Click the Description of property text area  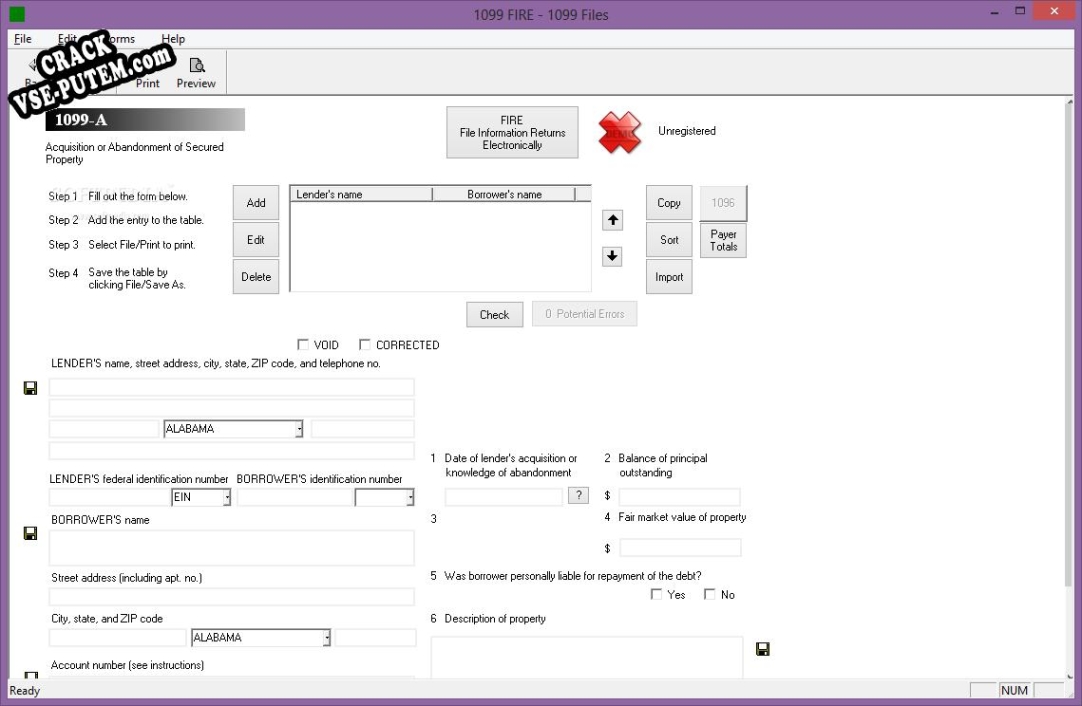coord(587,658)
